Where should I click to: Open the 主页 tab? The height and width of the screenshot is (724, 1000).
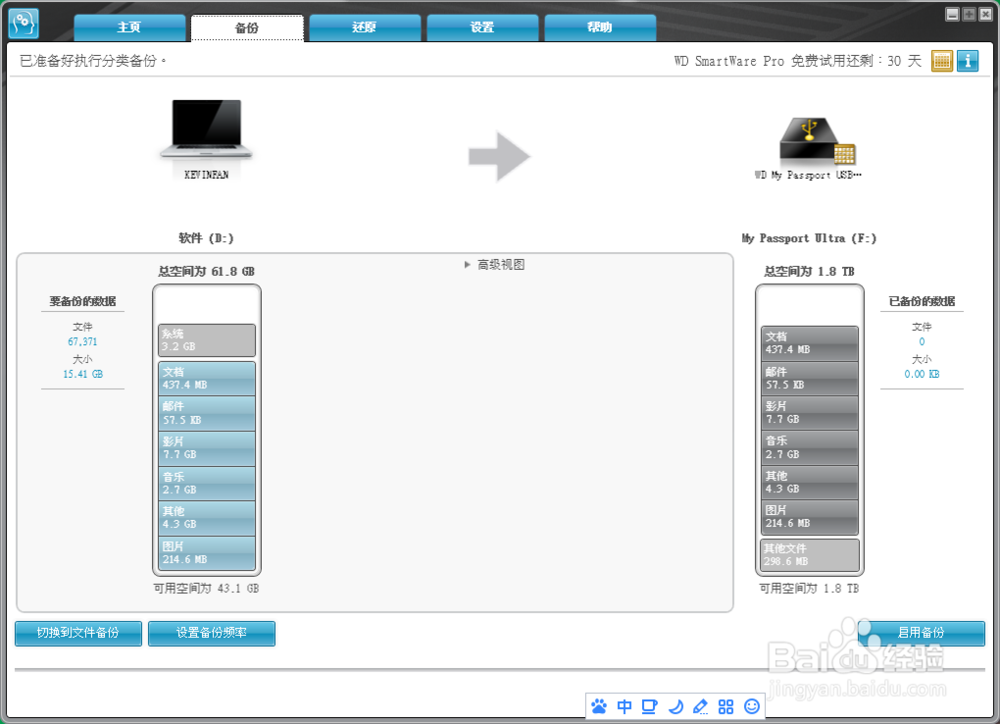click(129, 27)
